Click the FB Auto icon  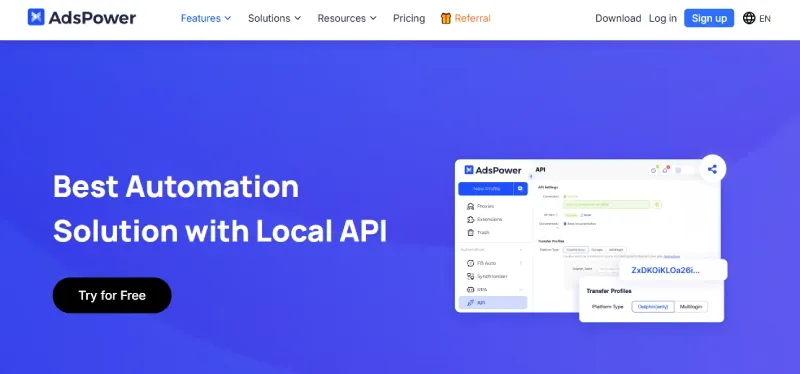coord(470,263)
